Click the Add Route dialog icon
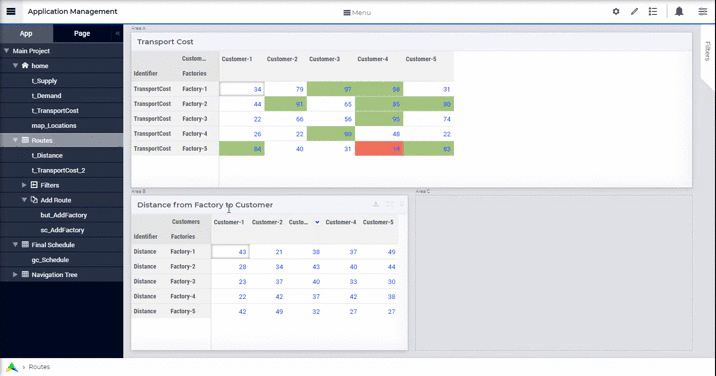 (x=34, y=200)
